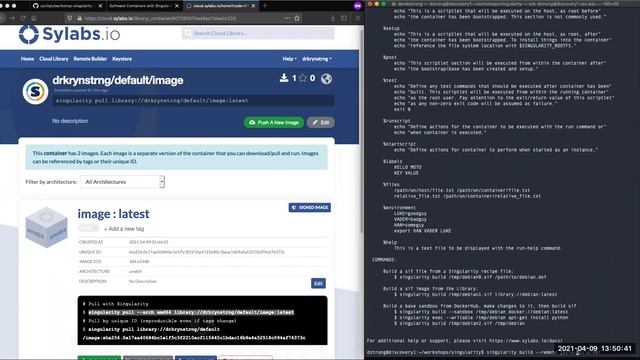Viewport: 640px width, 360px height.
Task: Click the browser URL address bar
Action: (184, 18)
